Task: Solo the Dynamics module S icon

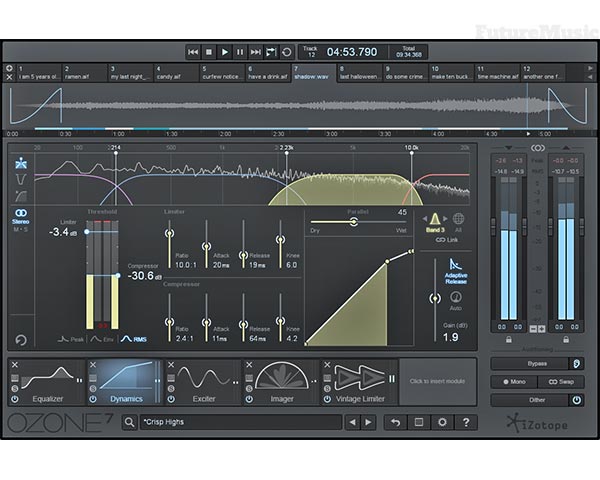Action: [93, 389]
